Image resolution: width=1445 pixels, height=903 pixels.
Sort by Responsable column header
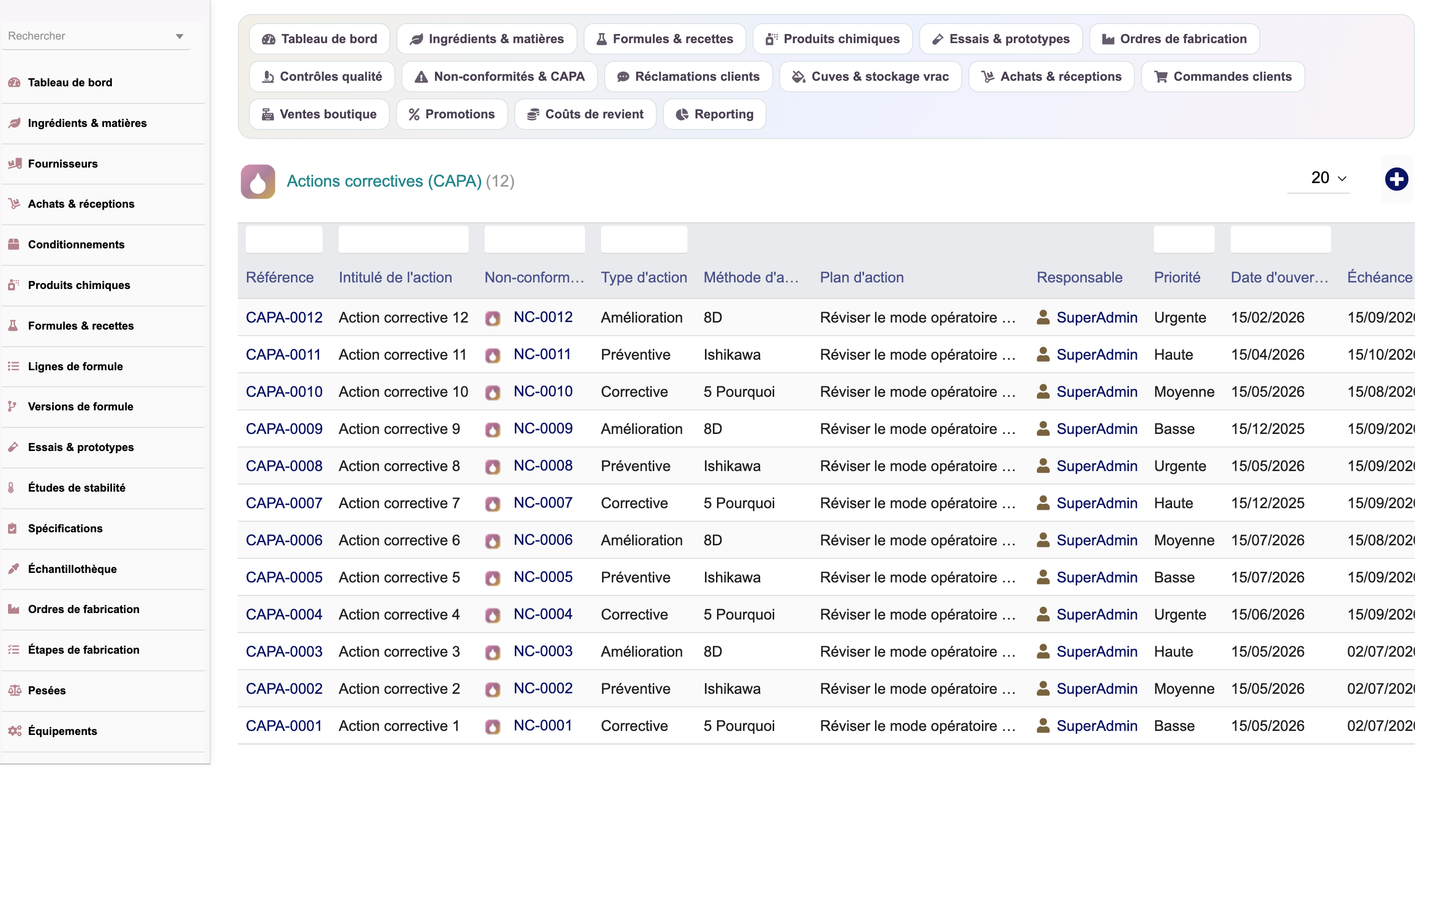[1079, 278]
